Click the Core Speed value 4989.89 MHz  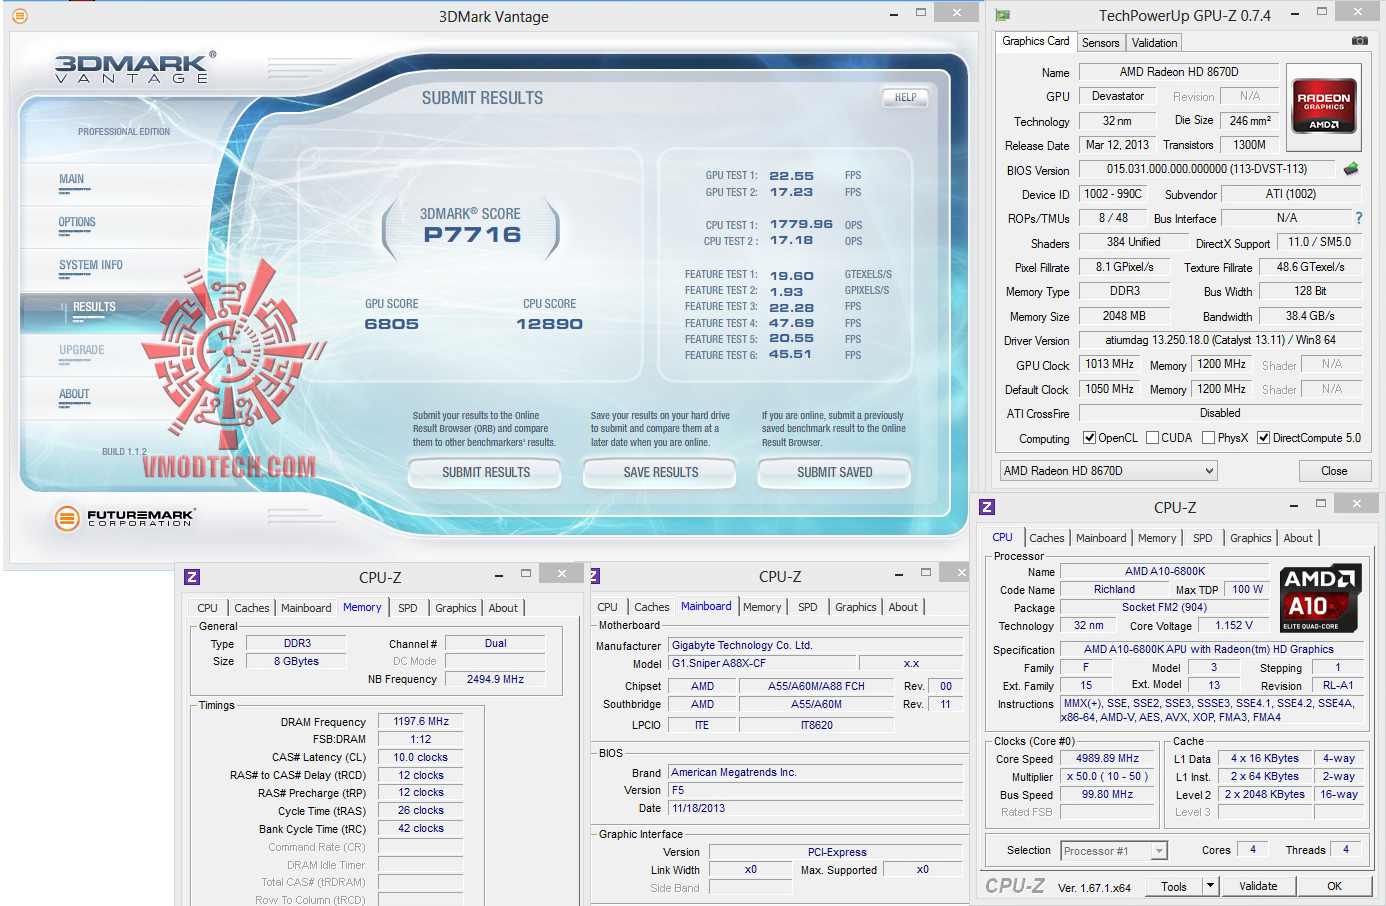coord(1107,758)
